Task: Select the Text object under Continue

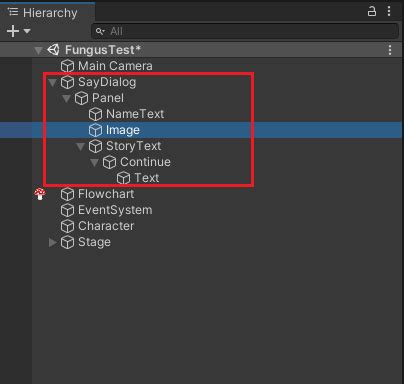Action: click(147, 178)
